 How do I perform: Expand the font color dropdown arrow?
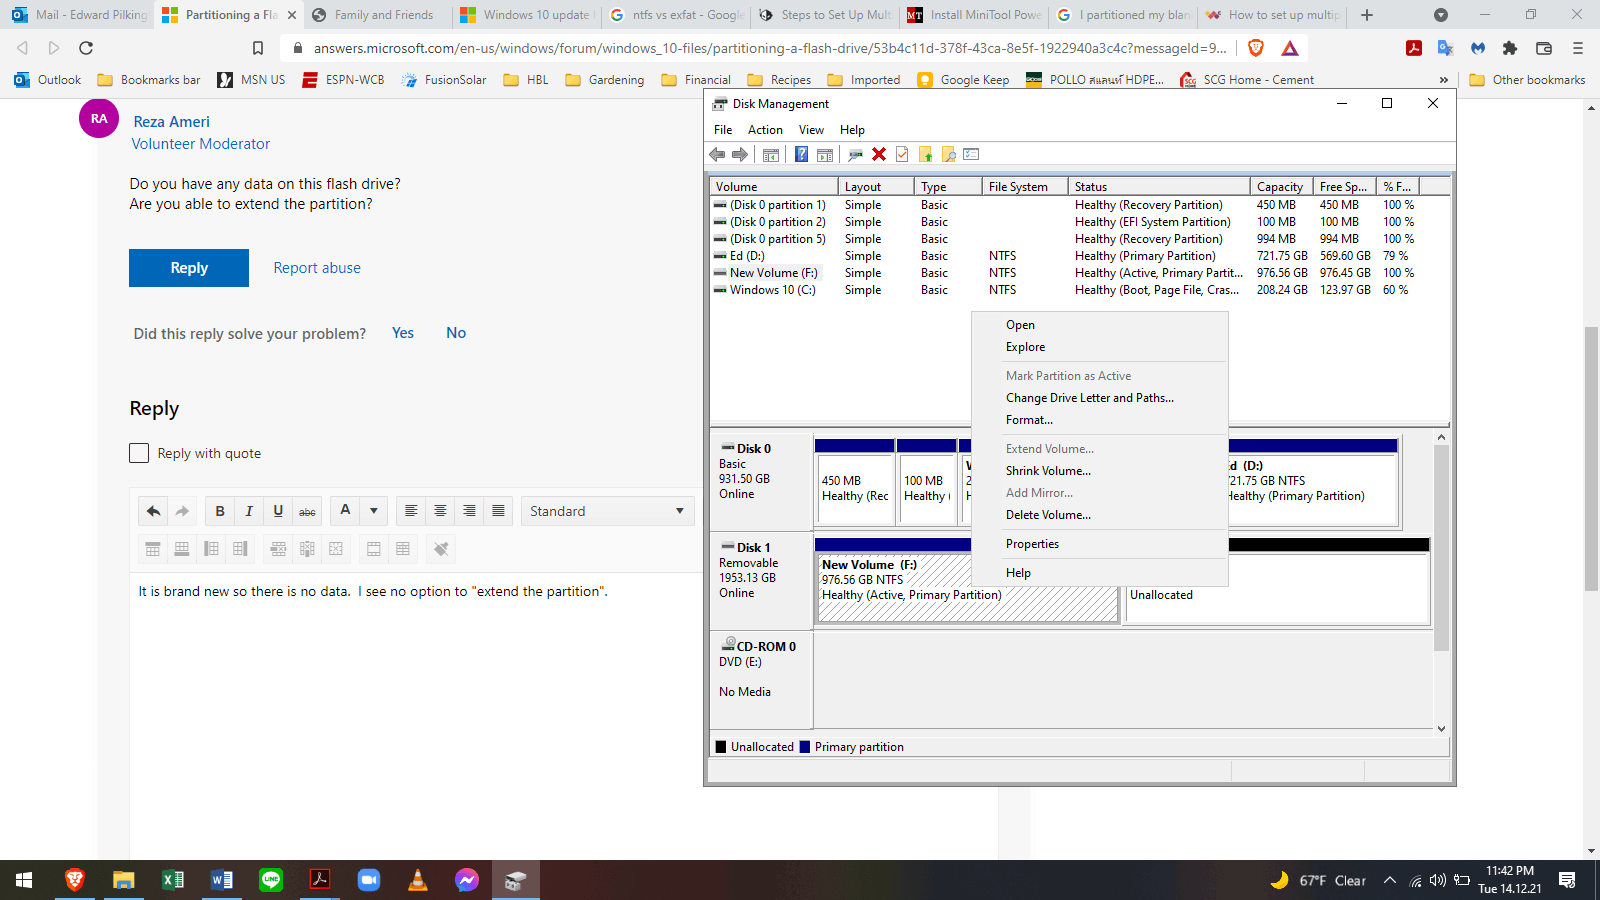click(x=374, y=511)
